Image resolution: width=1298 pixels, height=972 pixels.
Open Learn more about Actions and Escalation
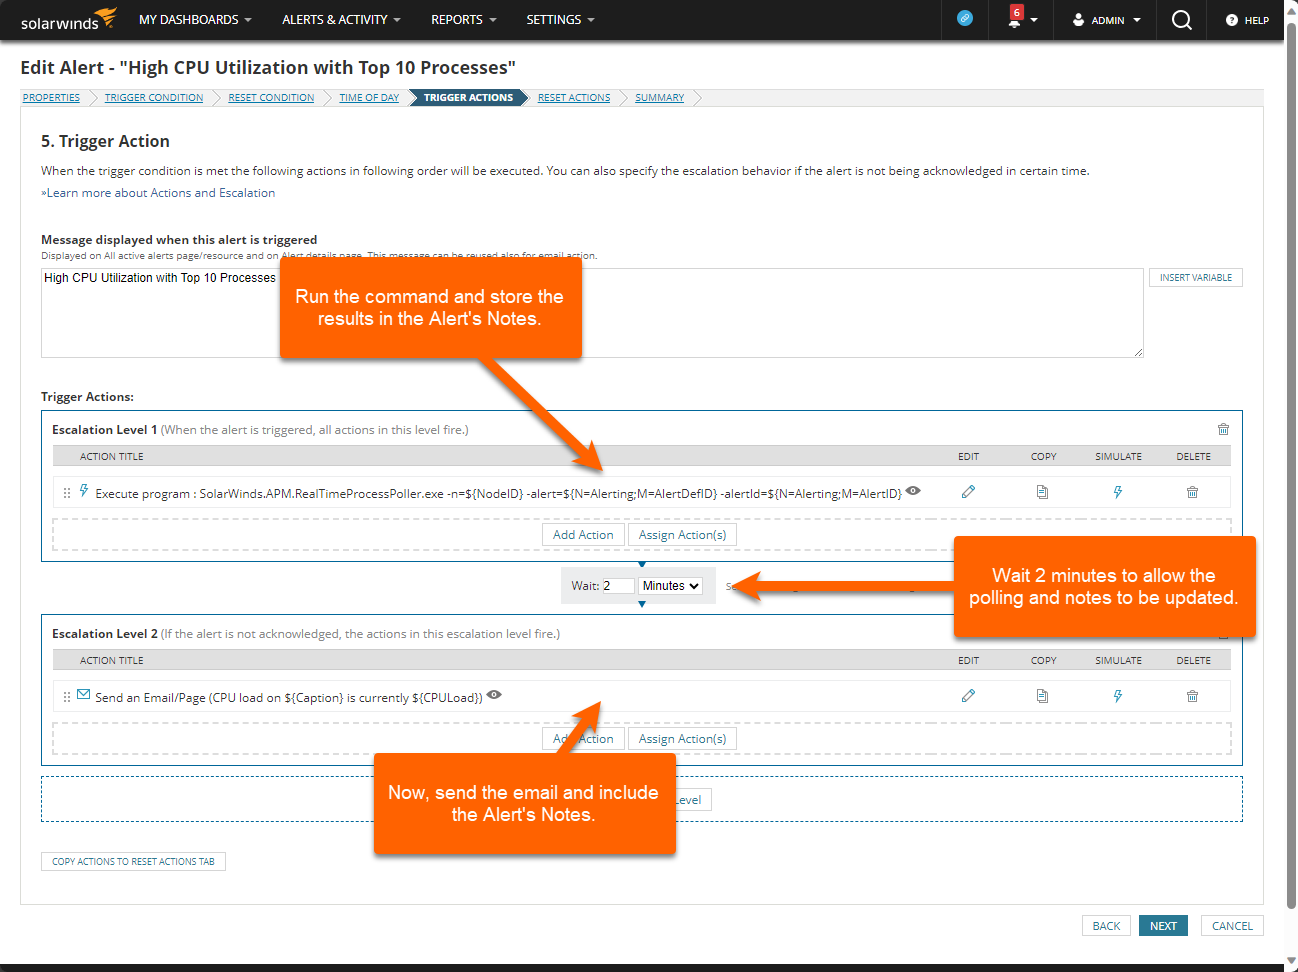[158, 193]
